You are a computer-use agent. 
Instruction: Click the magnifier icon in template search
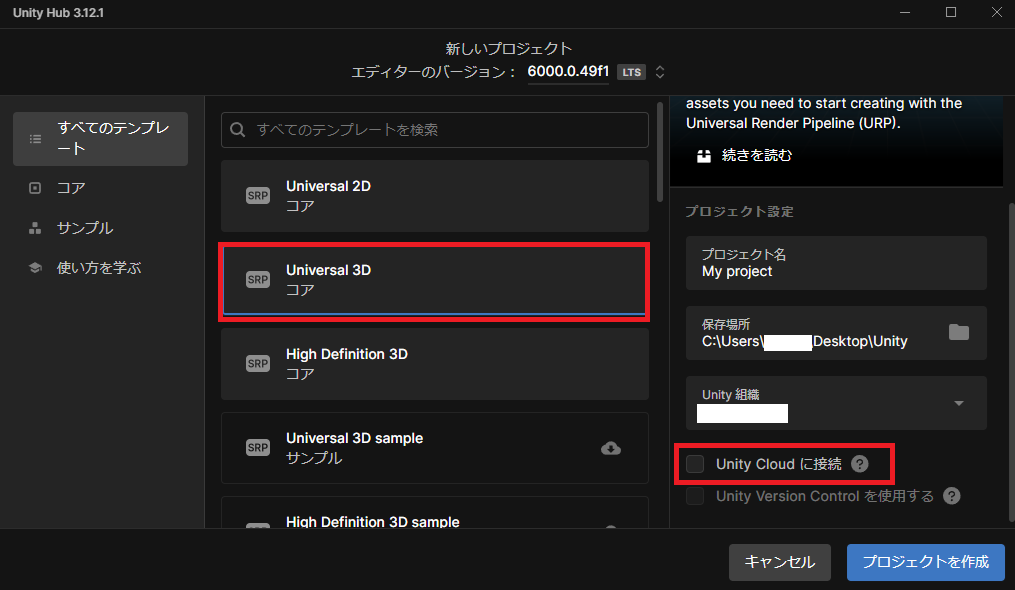[238, 130]
